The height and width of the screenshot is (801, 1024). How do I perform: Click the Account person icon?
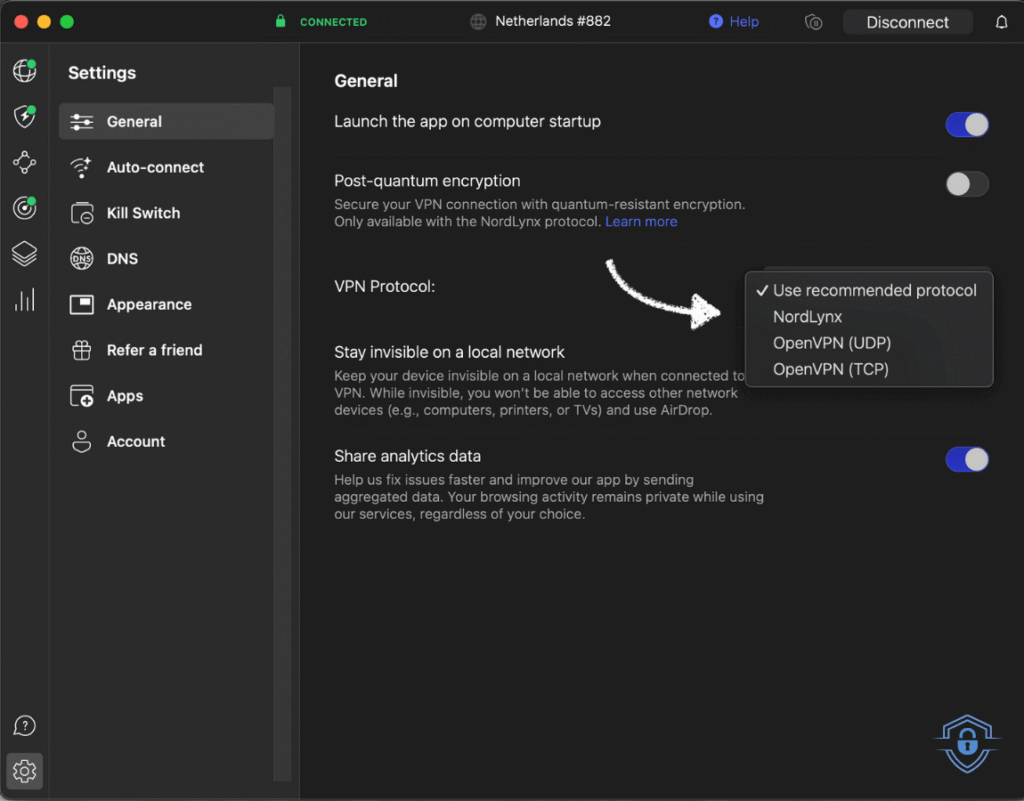coord(82,441)
